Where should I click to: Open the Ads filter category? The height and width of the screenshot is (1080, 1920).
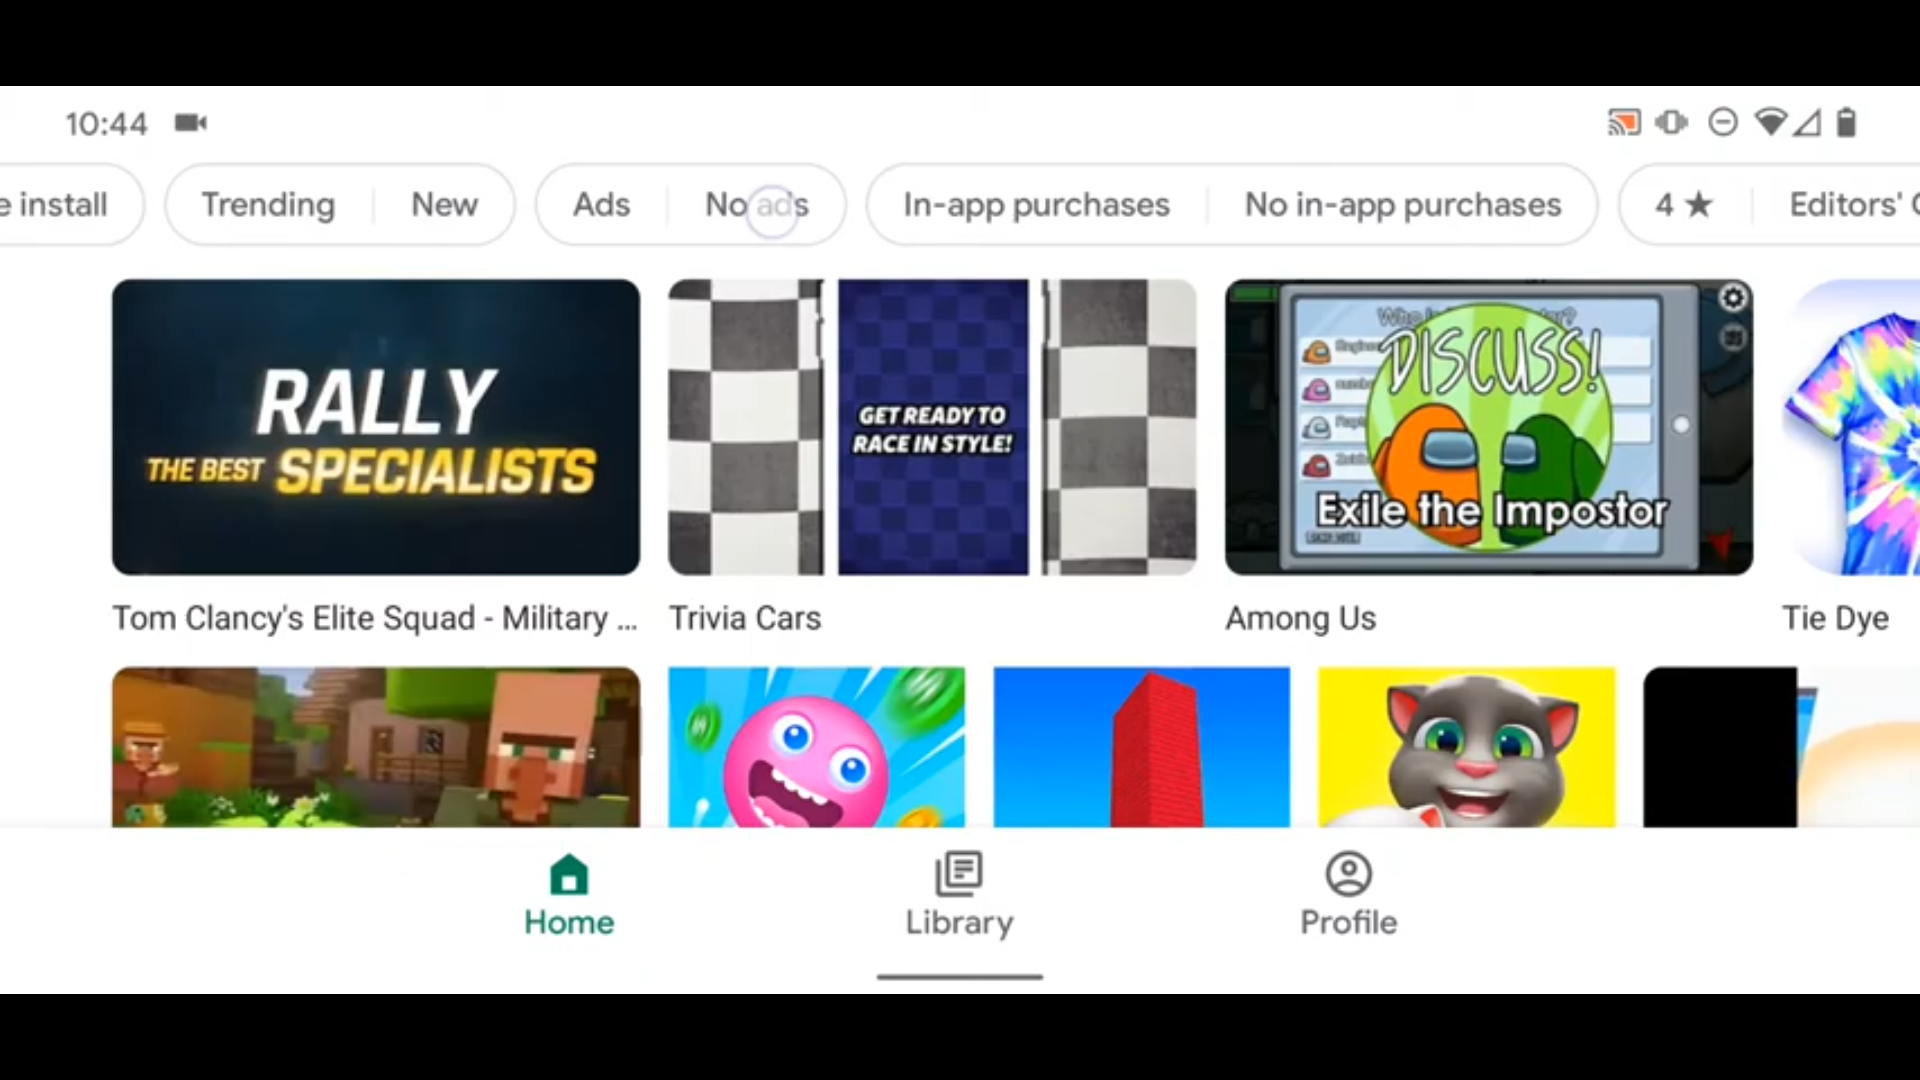click(600, 203)
